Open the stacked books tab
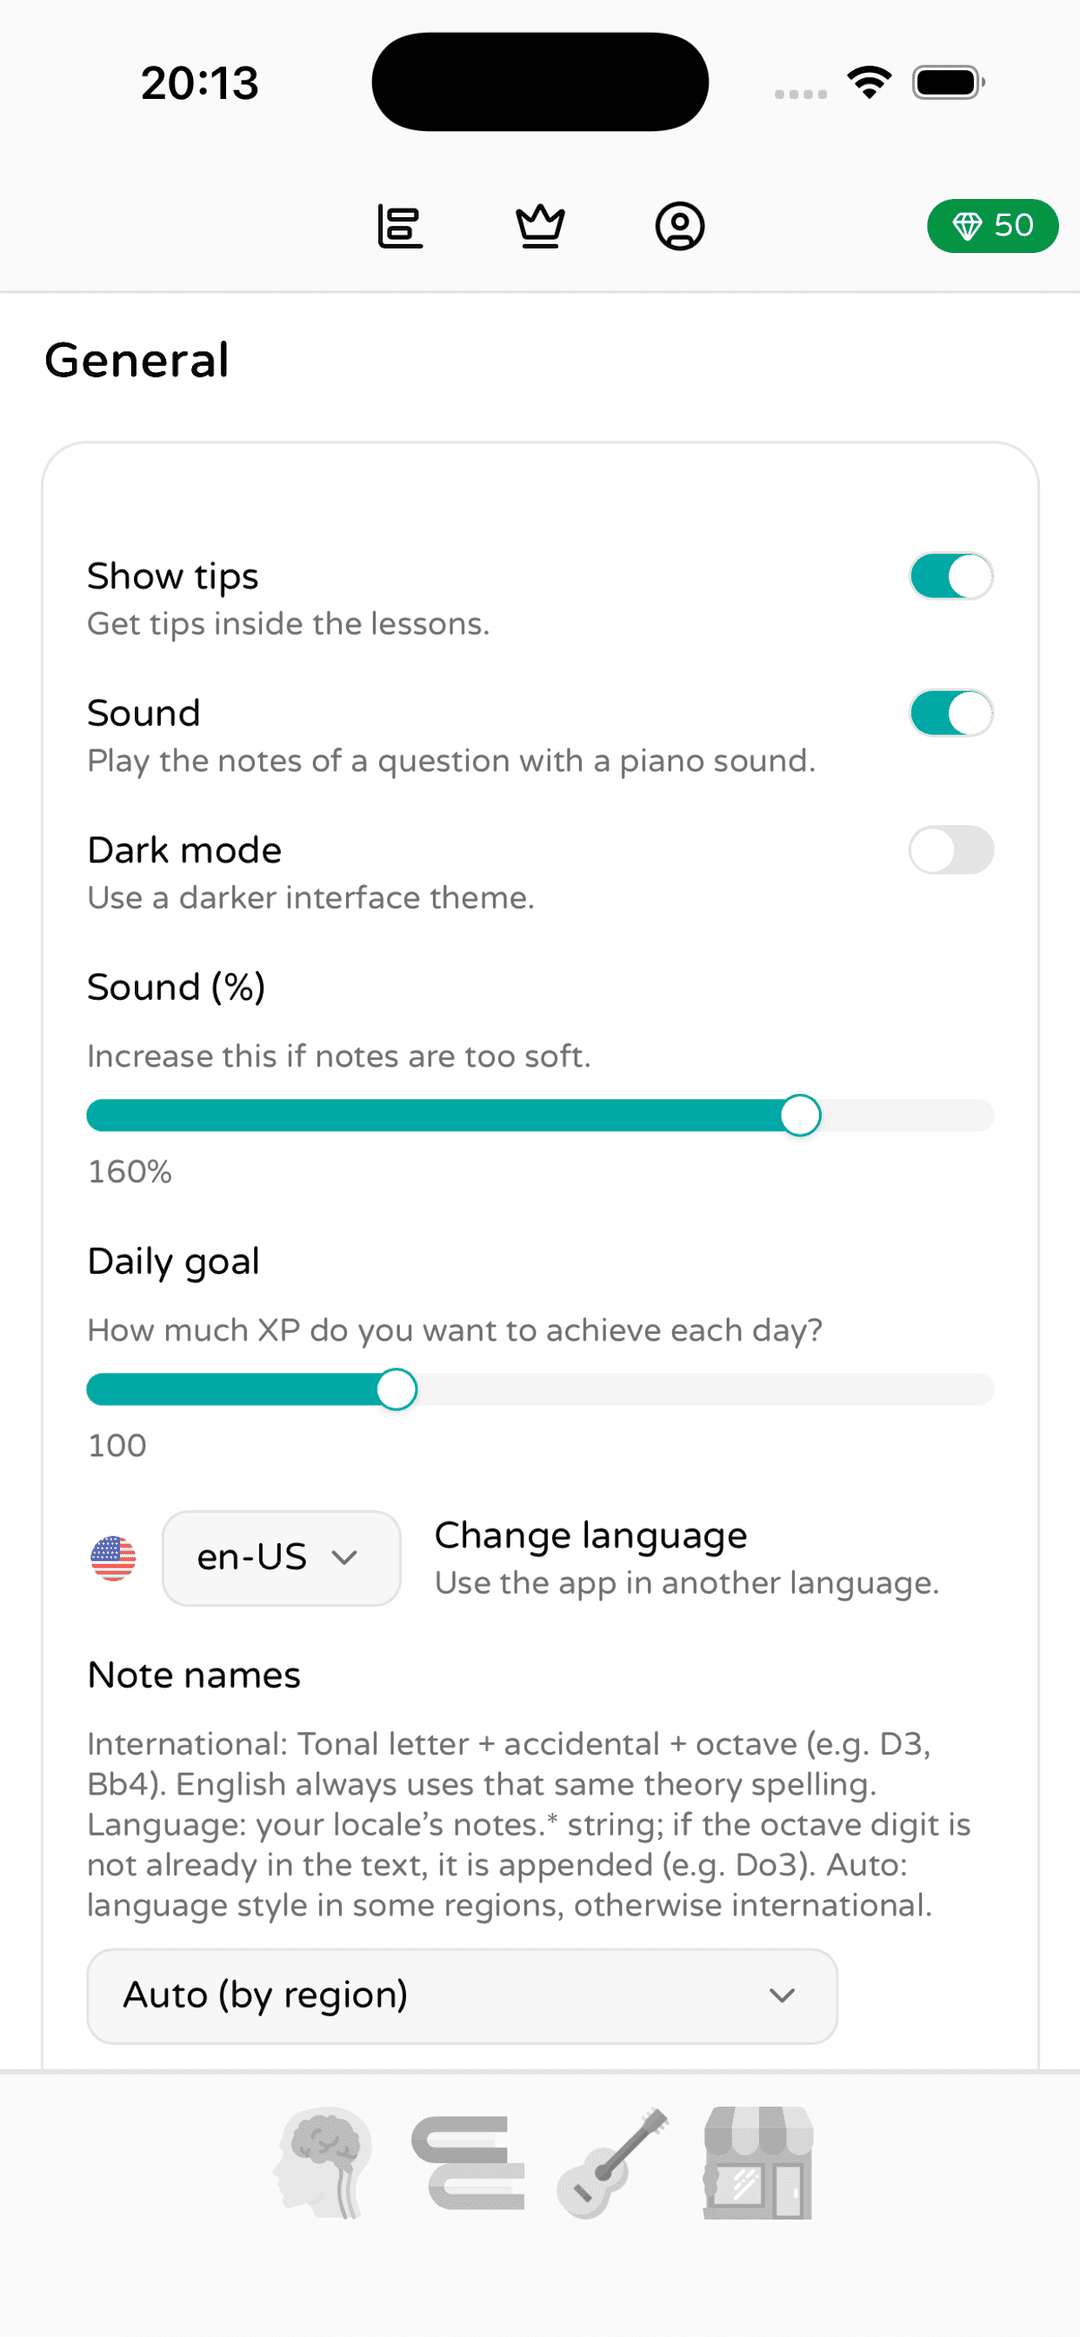This screenshot has width=1080, height=2337. click(468, 2163)
